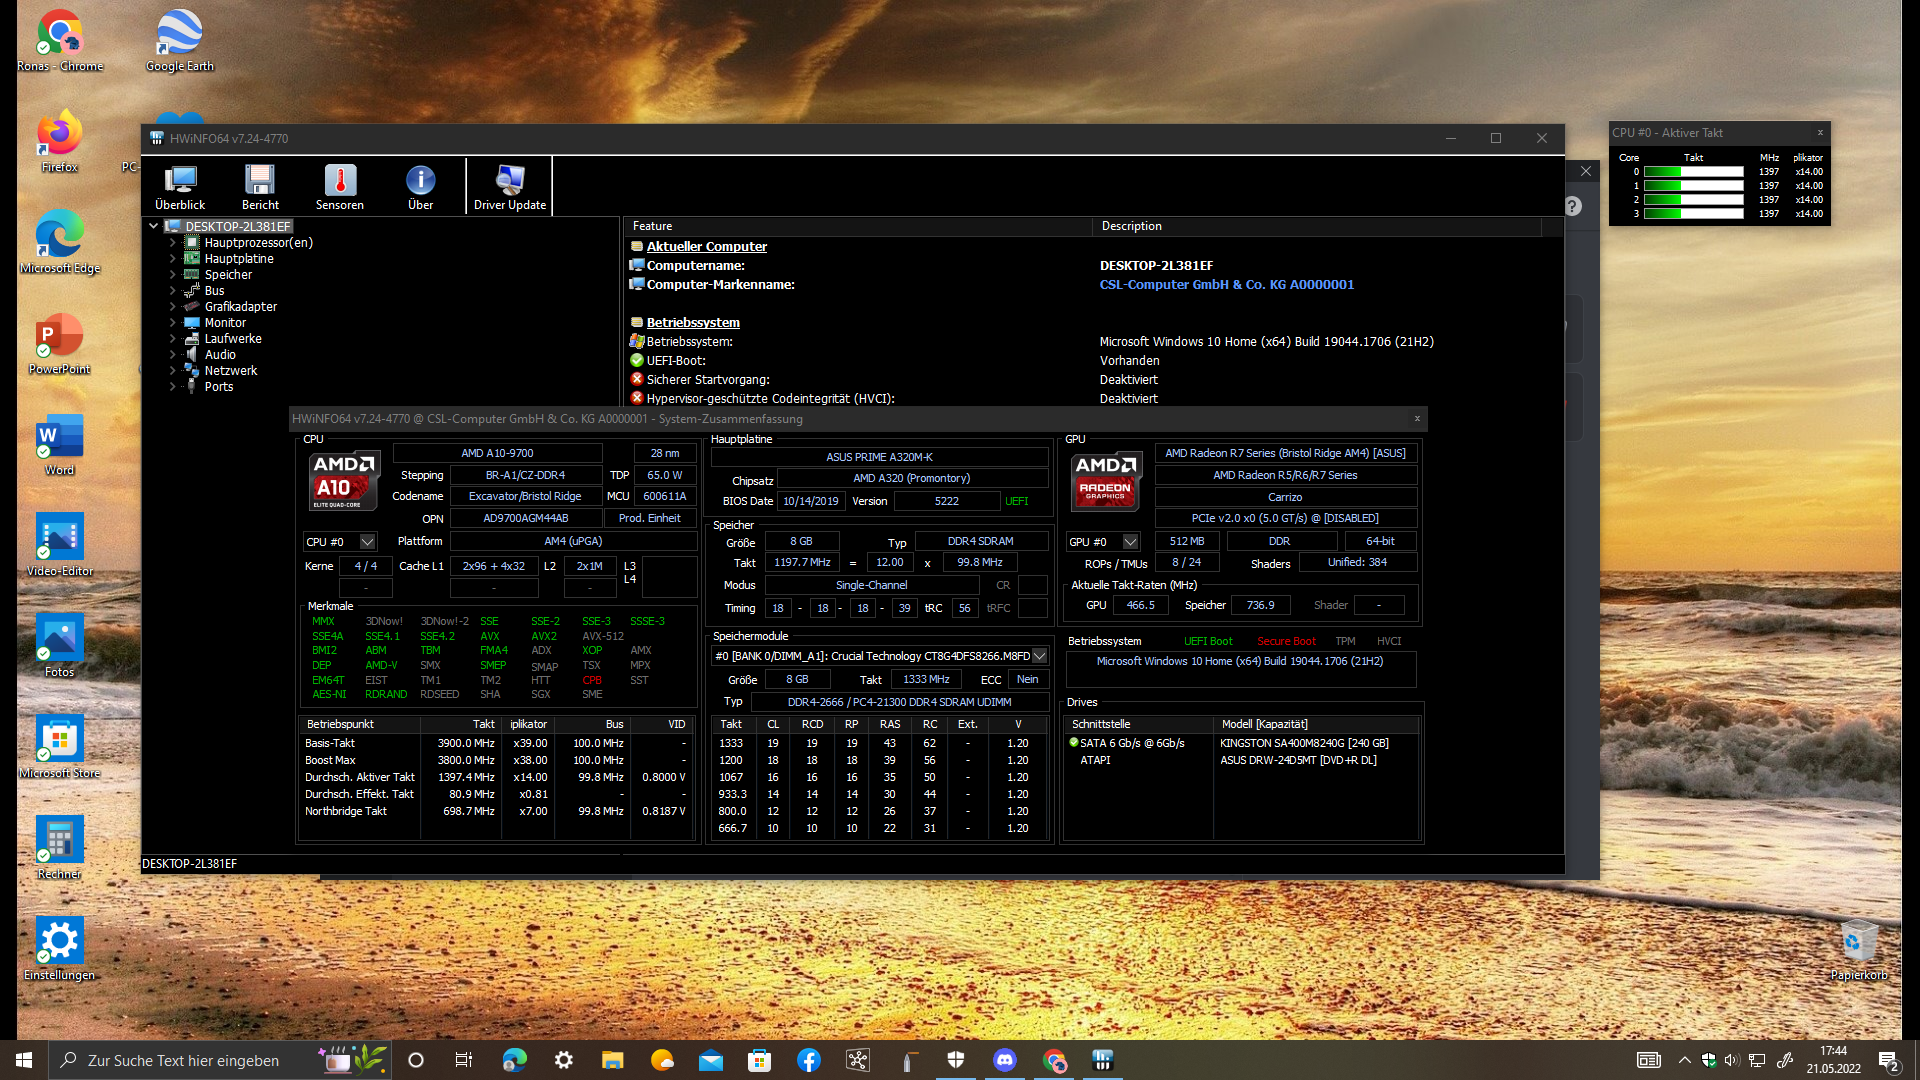
Task: Open the memory module bank dropdown
Action: click(1039, 656)
